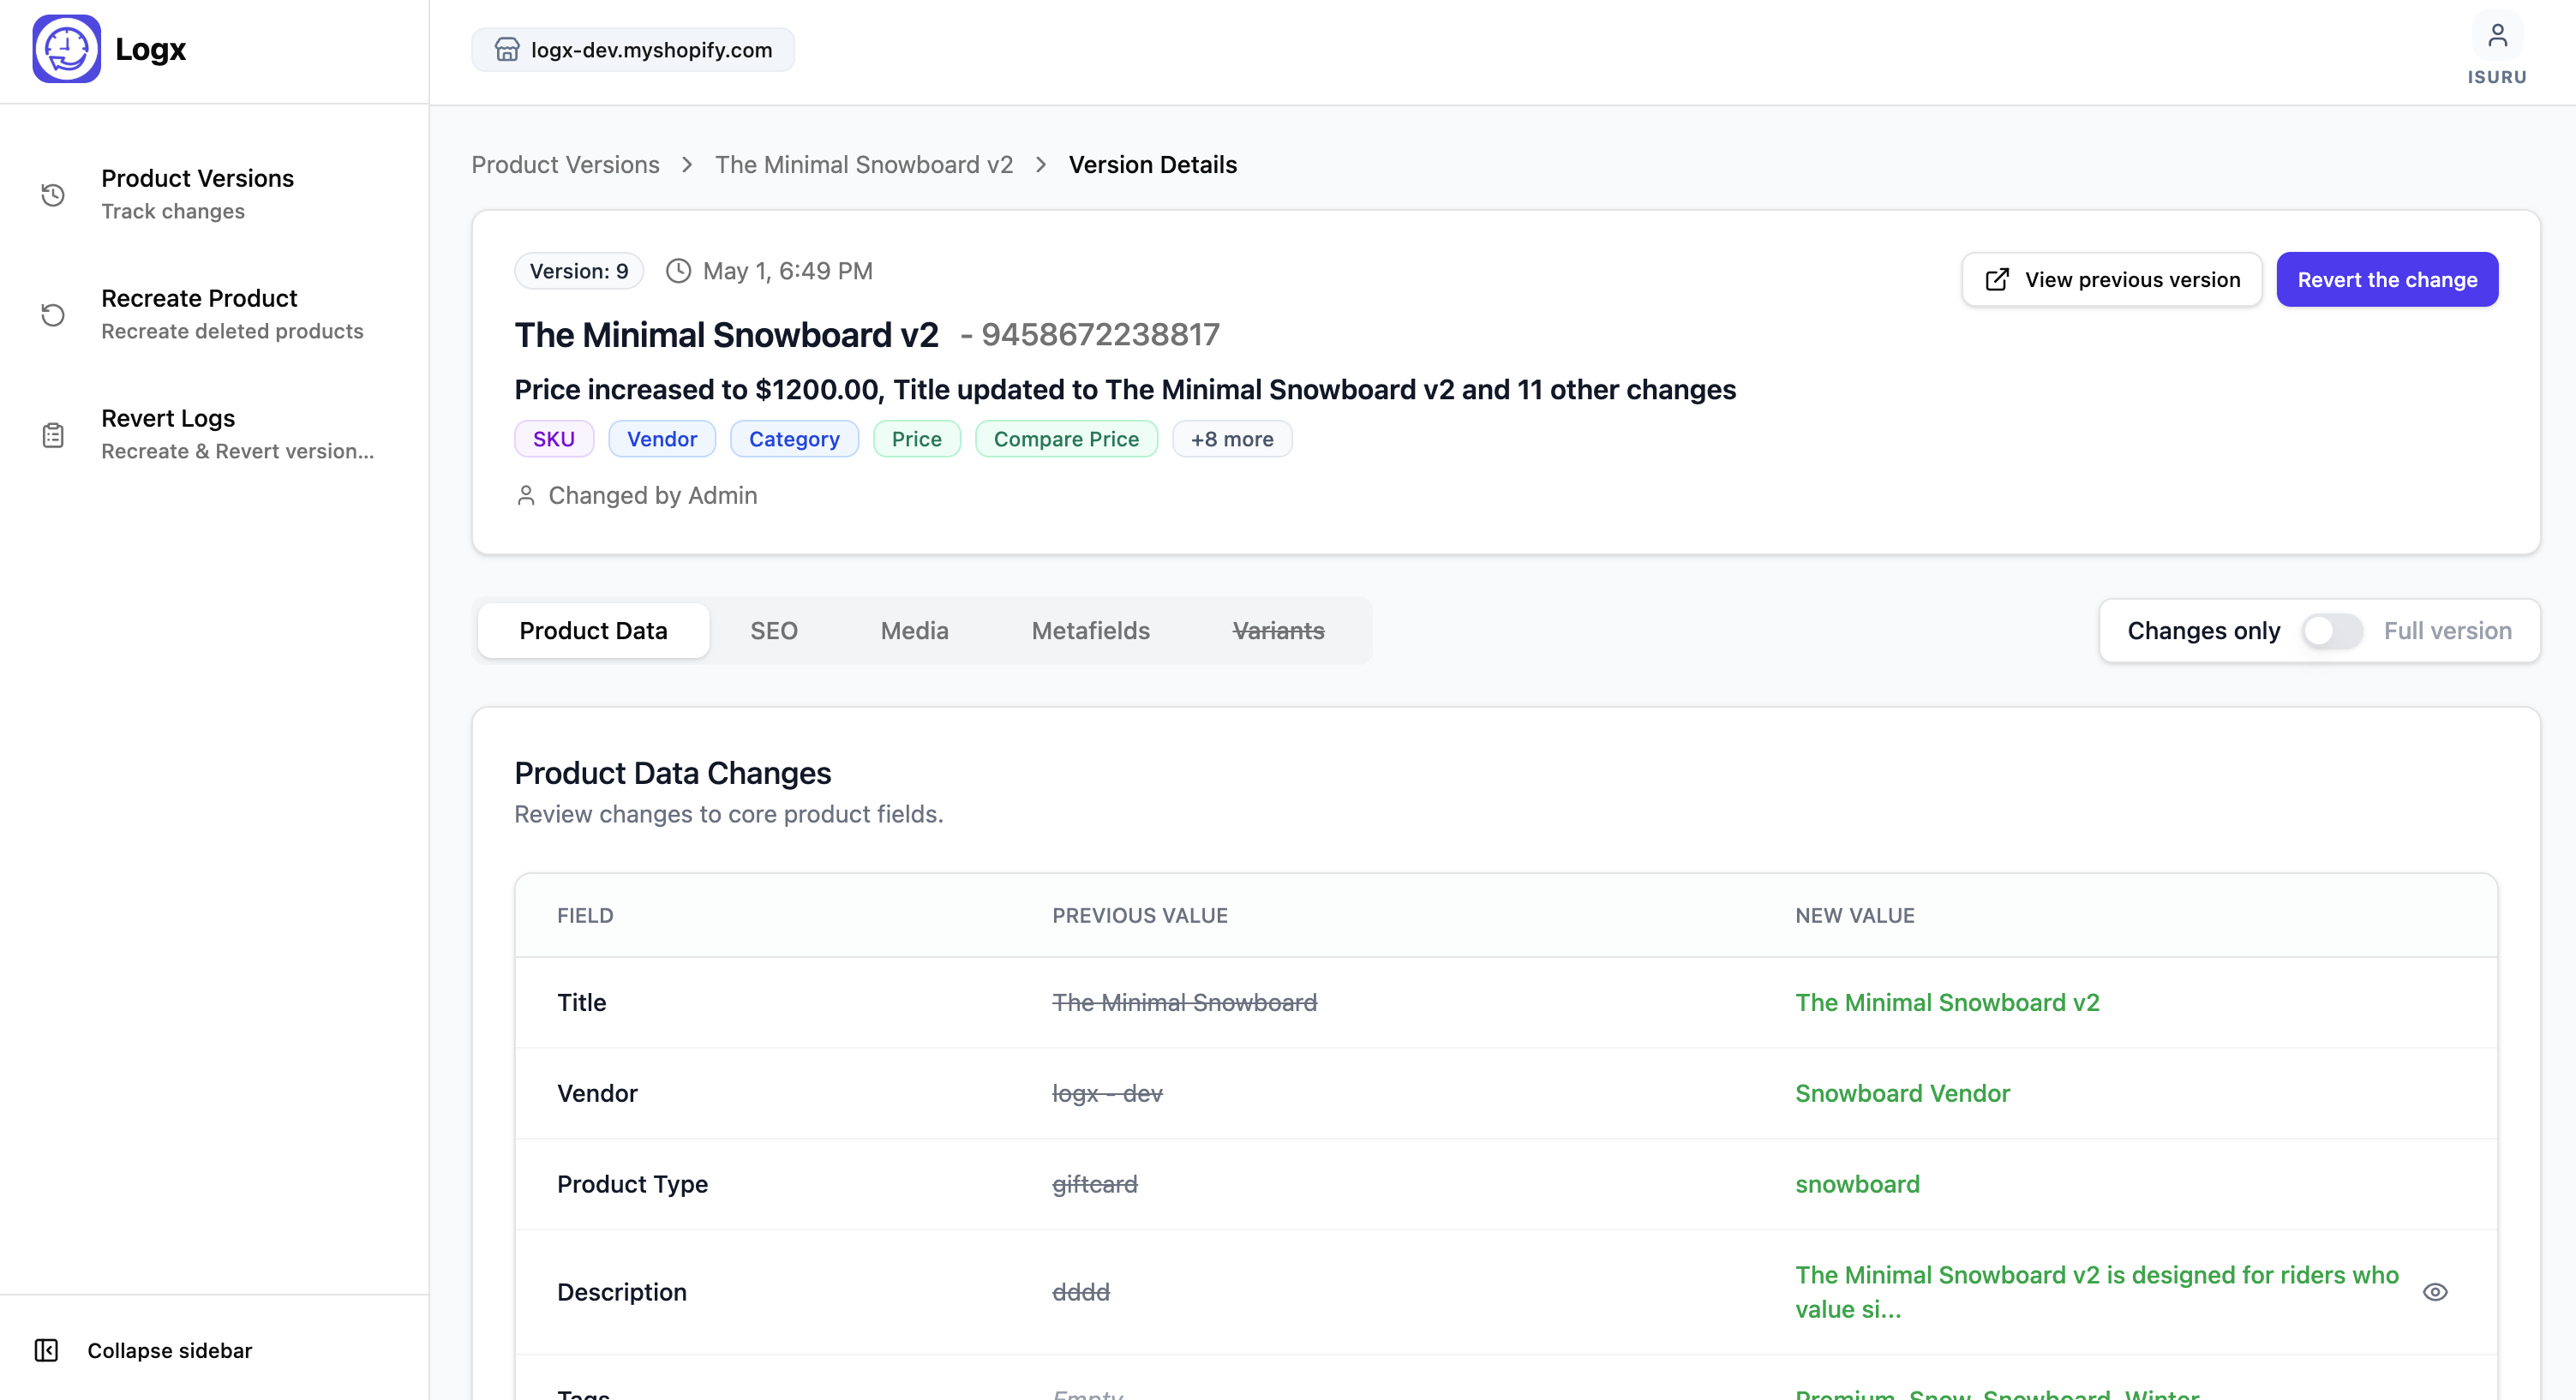Click the Product Versions history icon
This screenshot has width=2576, height=1400.
[53, 194]
